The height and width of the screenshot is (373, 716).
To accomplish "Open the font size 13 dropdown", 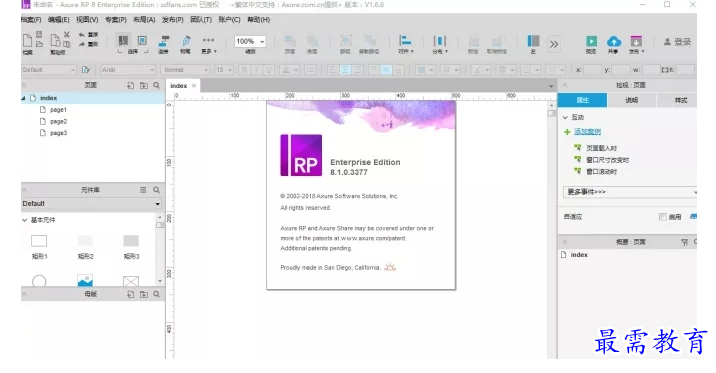I will point(224,70).
